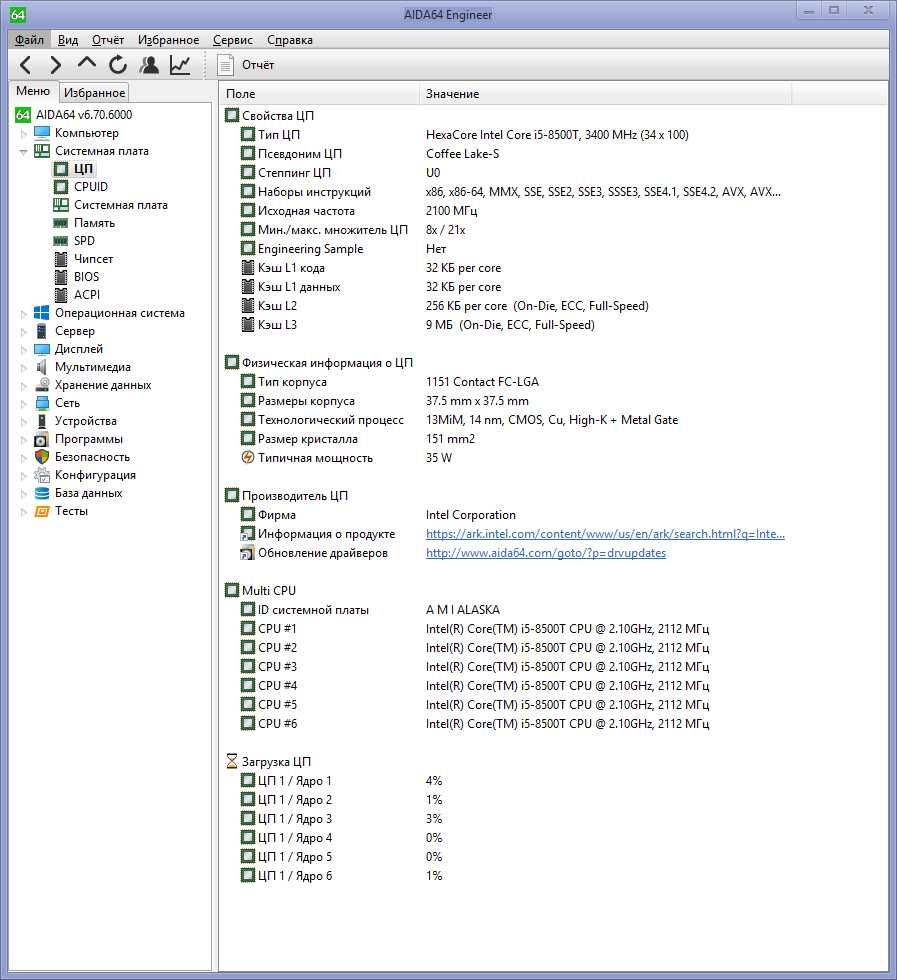897x980 pixels.
Task: Click the up-level arrow toolbar icon
Action: pyautogui.click(x=87, y=63)
